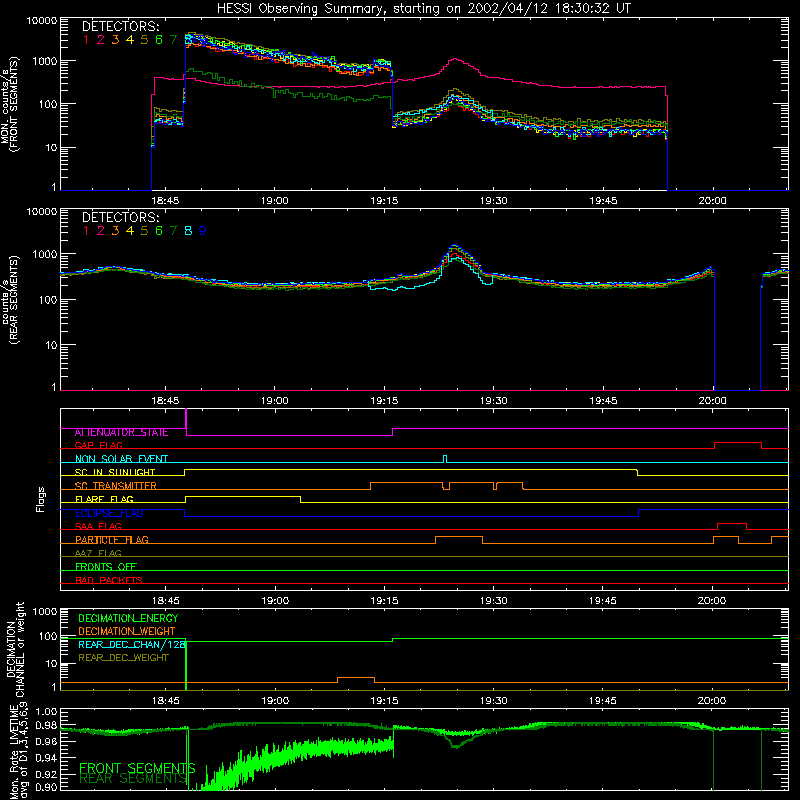The width and height of the screenshot is (800, 800).
Task: Click the DECIMATION_ENERGY legend label
Action: (128, 618)
